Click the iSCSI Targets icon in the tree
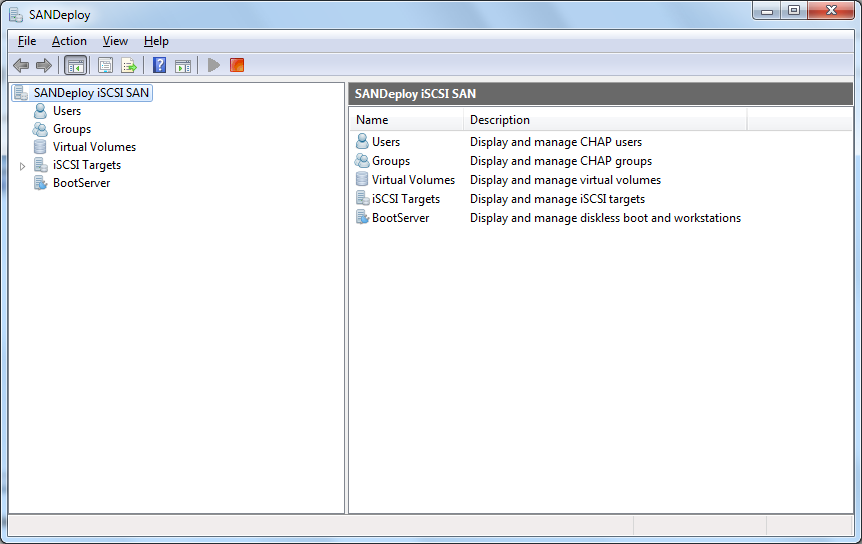 point(41,165)
